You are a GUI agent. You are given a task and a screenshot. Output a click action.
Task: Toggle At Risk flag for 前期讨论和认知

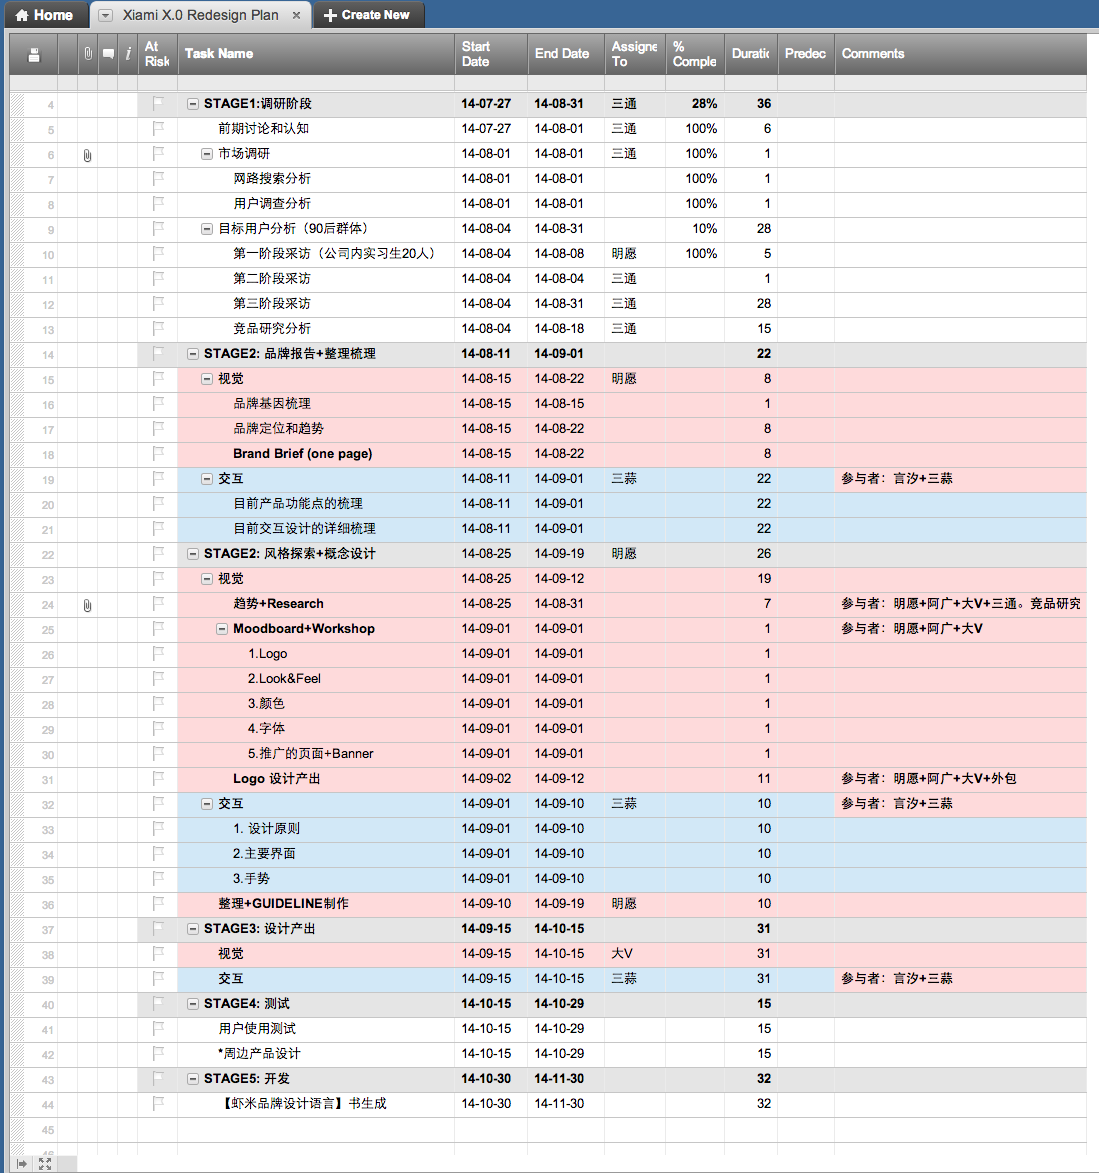click(x=158, y=129)
